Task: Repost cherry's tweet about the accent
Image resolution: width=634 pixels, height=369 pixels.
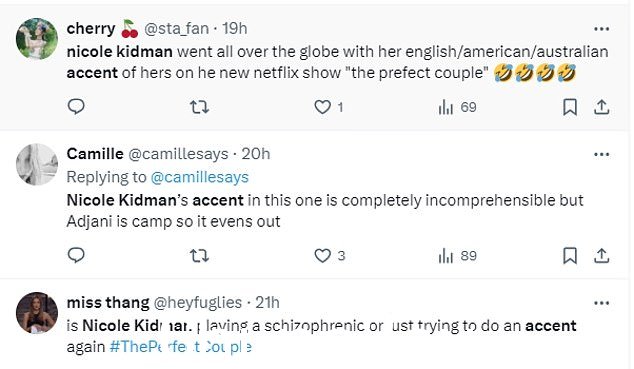Action: [x=199, y=107]
